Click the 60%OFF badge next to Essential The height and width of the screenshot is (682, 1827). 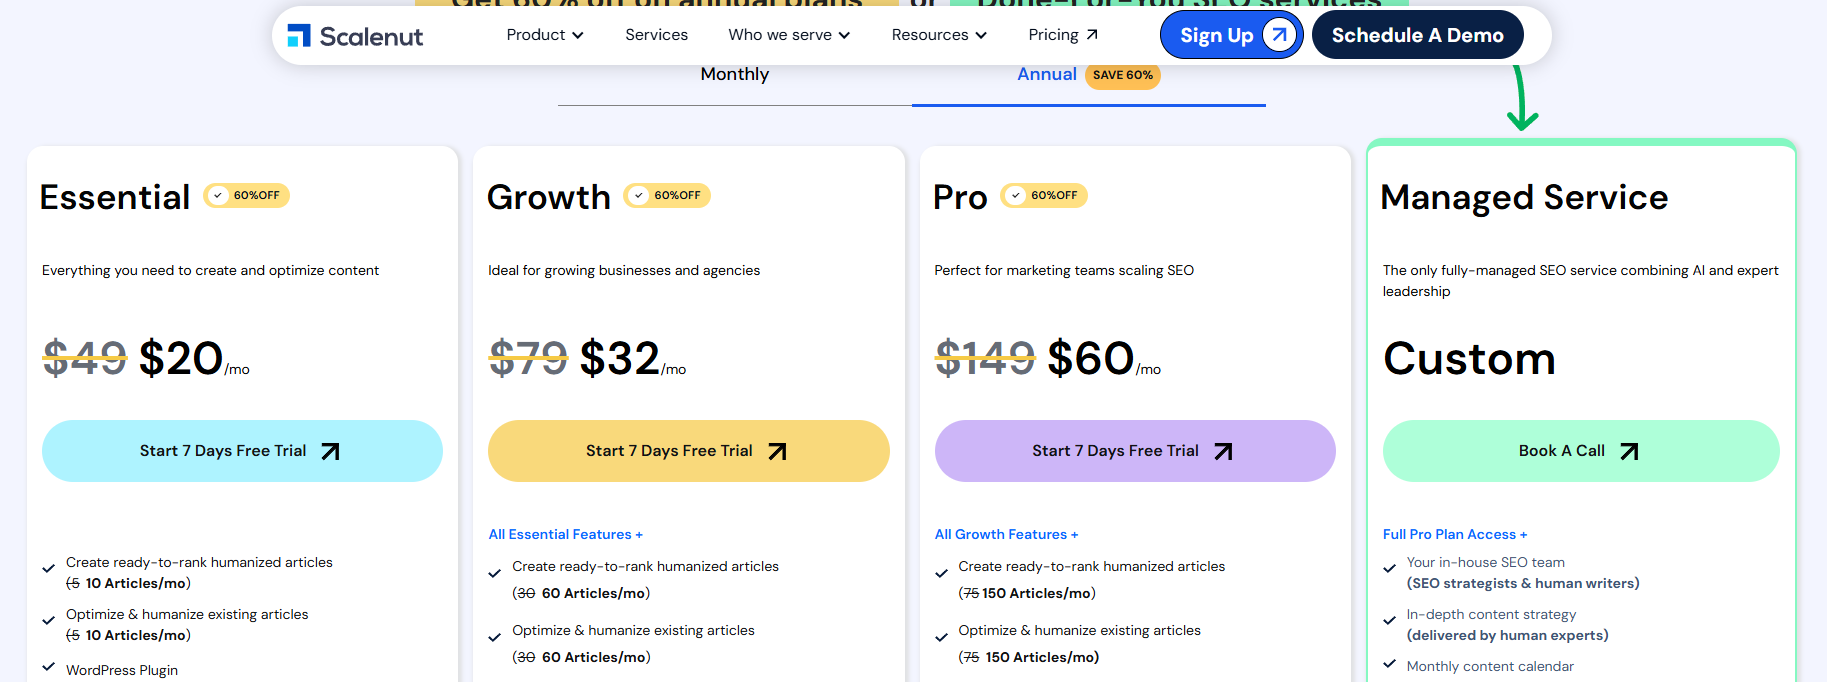pos(247,195)
